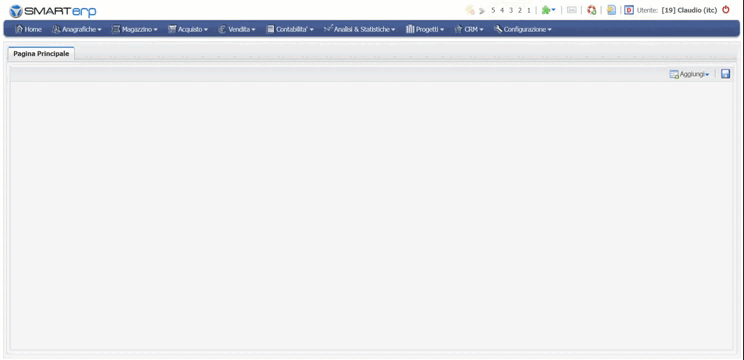Screen dimensions: 744x360
Task: Go to Home in the navigation bar
Action: (x=28, y=29)
